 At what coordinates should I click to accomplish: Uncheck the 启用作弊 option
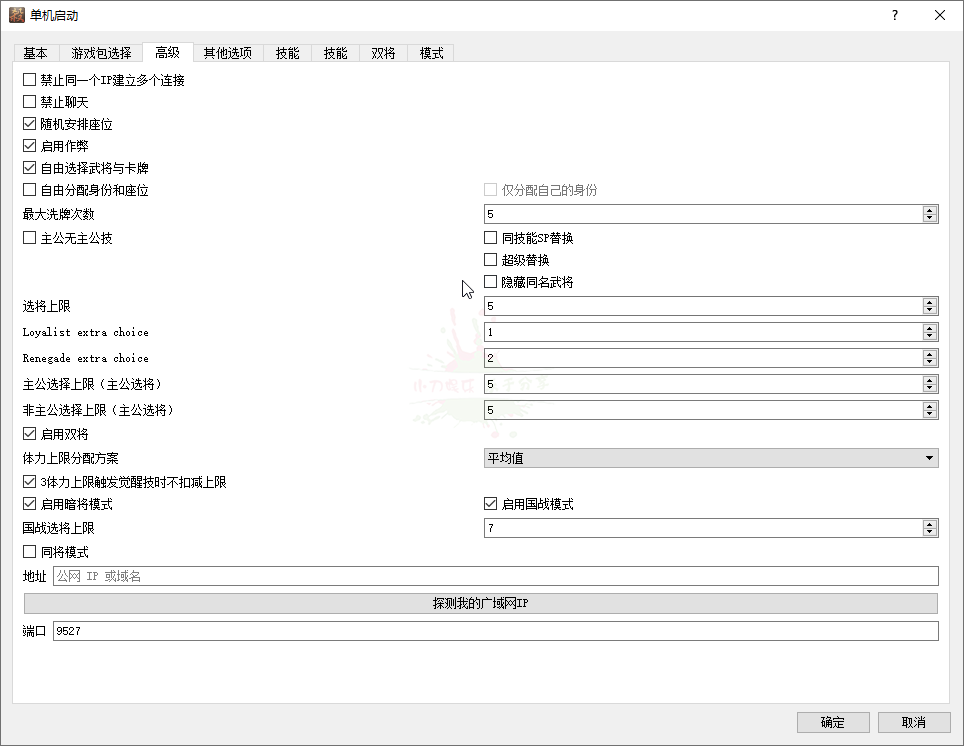click(x=30, y=146)
